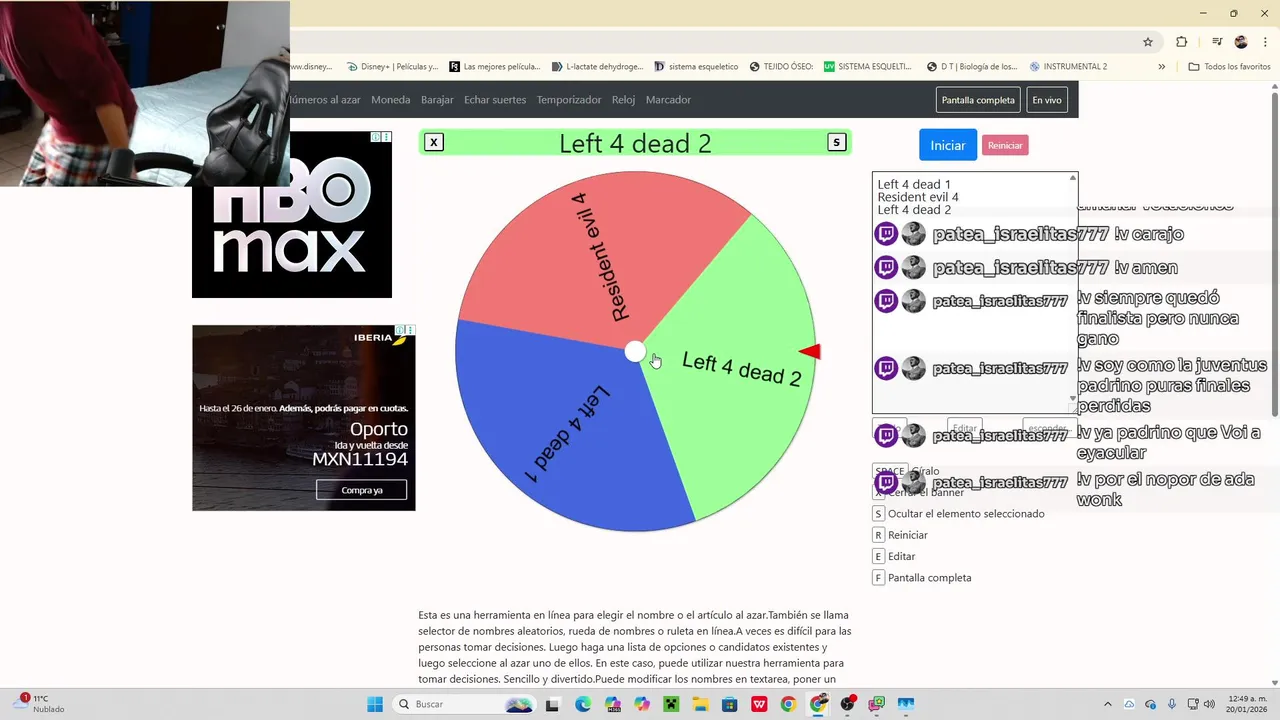Start the wheel with Iniciar button
Screen dimensions: 1280x720
[x=948, y=145]
